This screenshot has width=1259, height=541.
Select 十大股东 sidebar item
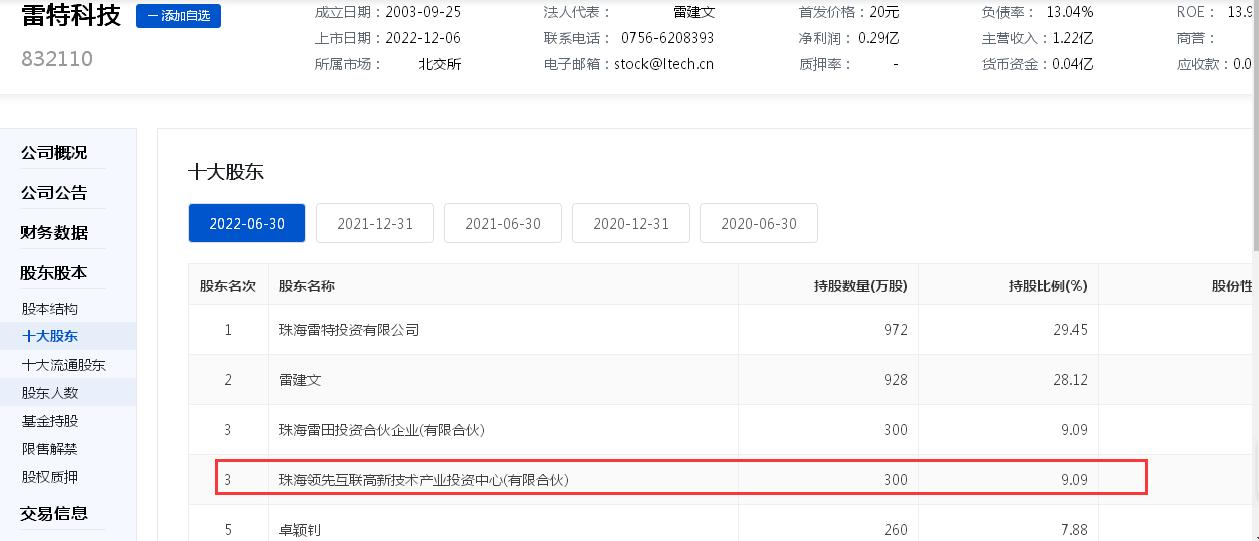[x=50, y=337]
